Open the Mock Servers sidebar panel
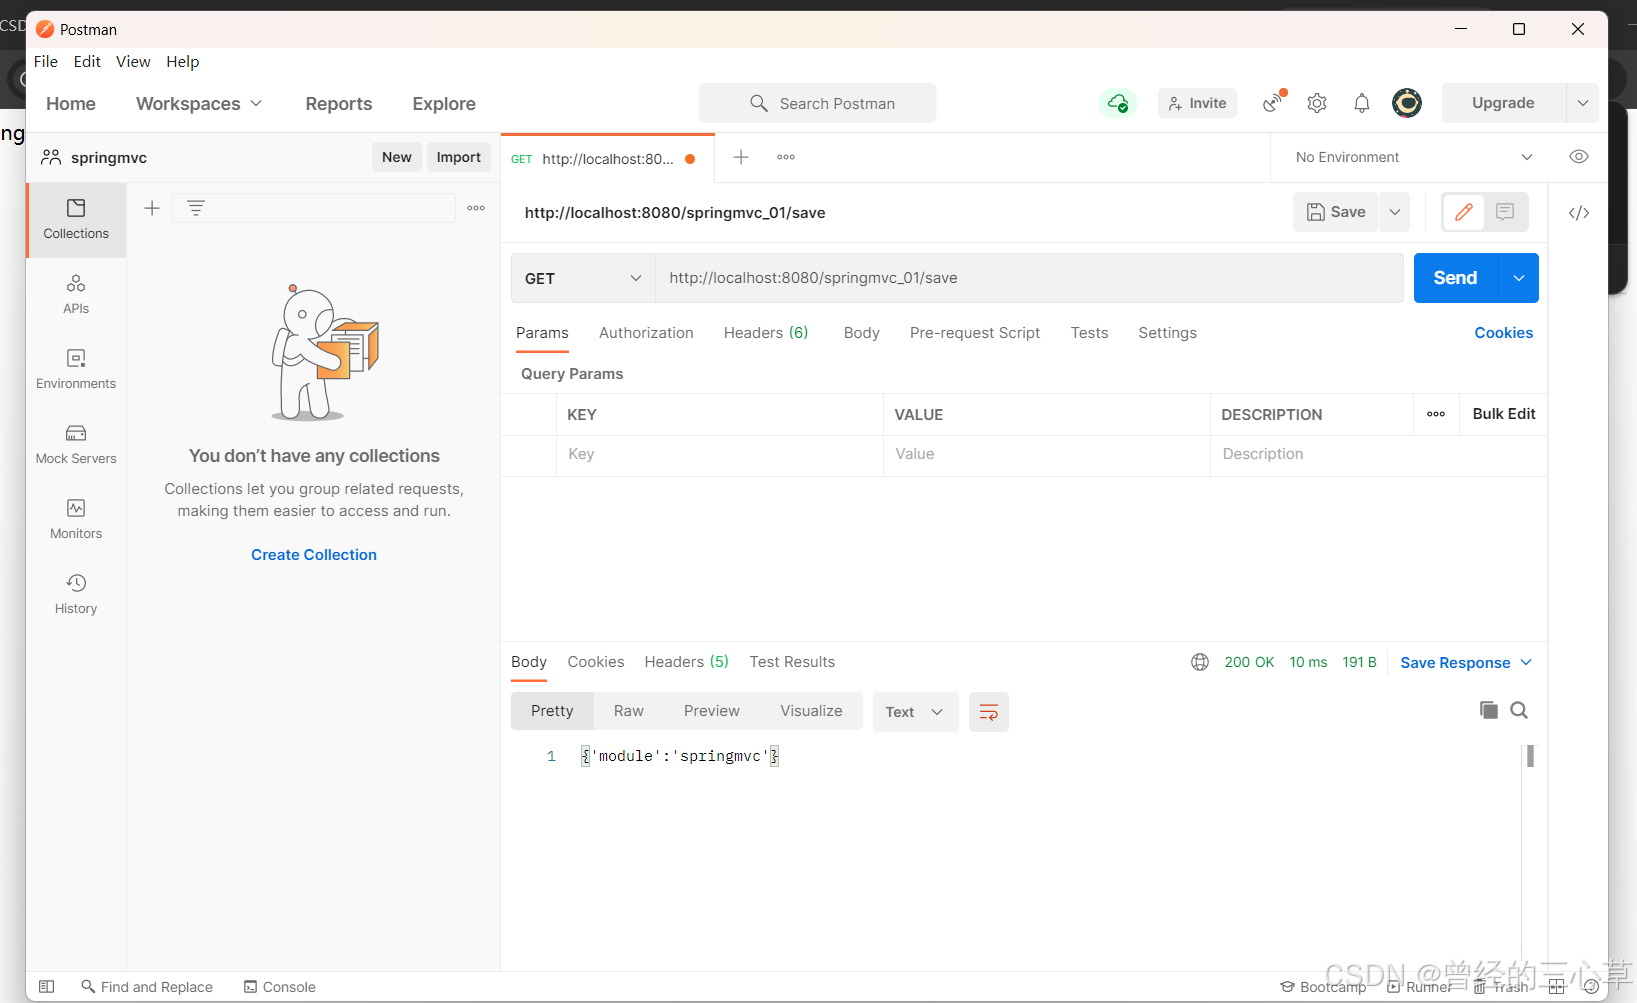1637x1003 pixels. pyautogui.click(x=76, y=444)
